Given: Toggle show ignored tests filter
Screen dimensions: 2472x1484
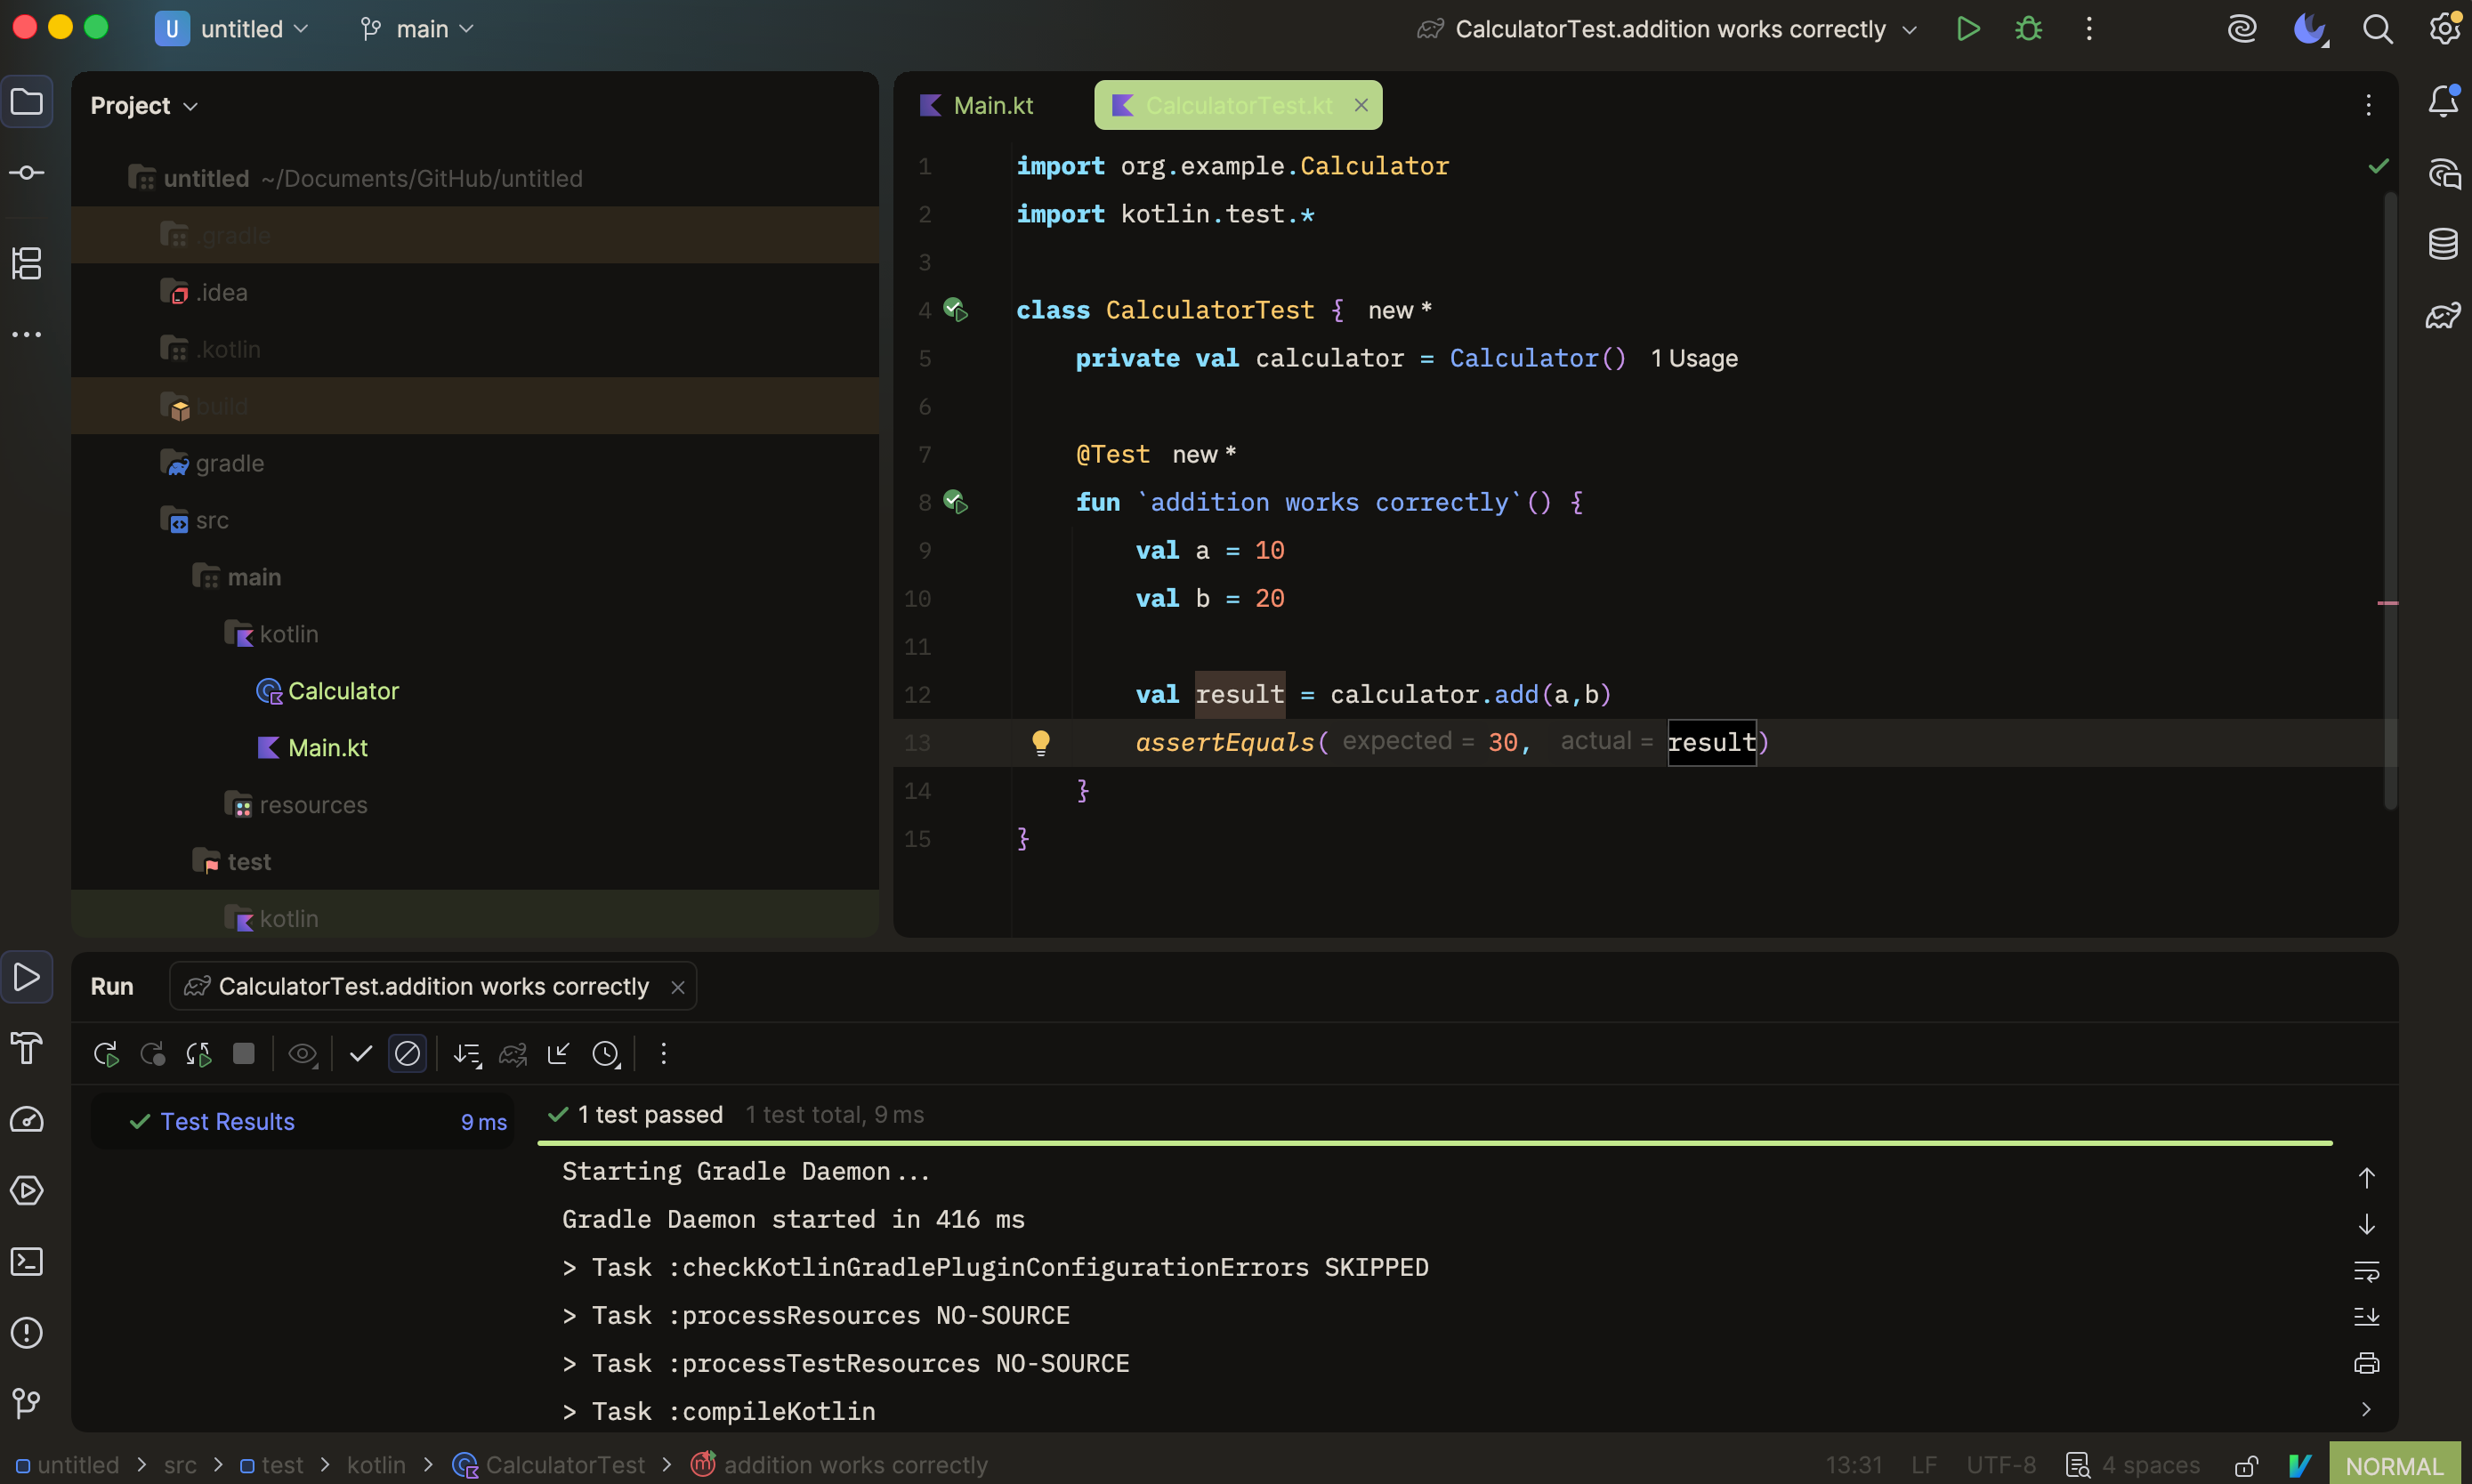Looking at the screenshot, I should [x=407, y=1054].
